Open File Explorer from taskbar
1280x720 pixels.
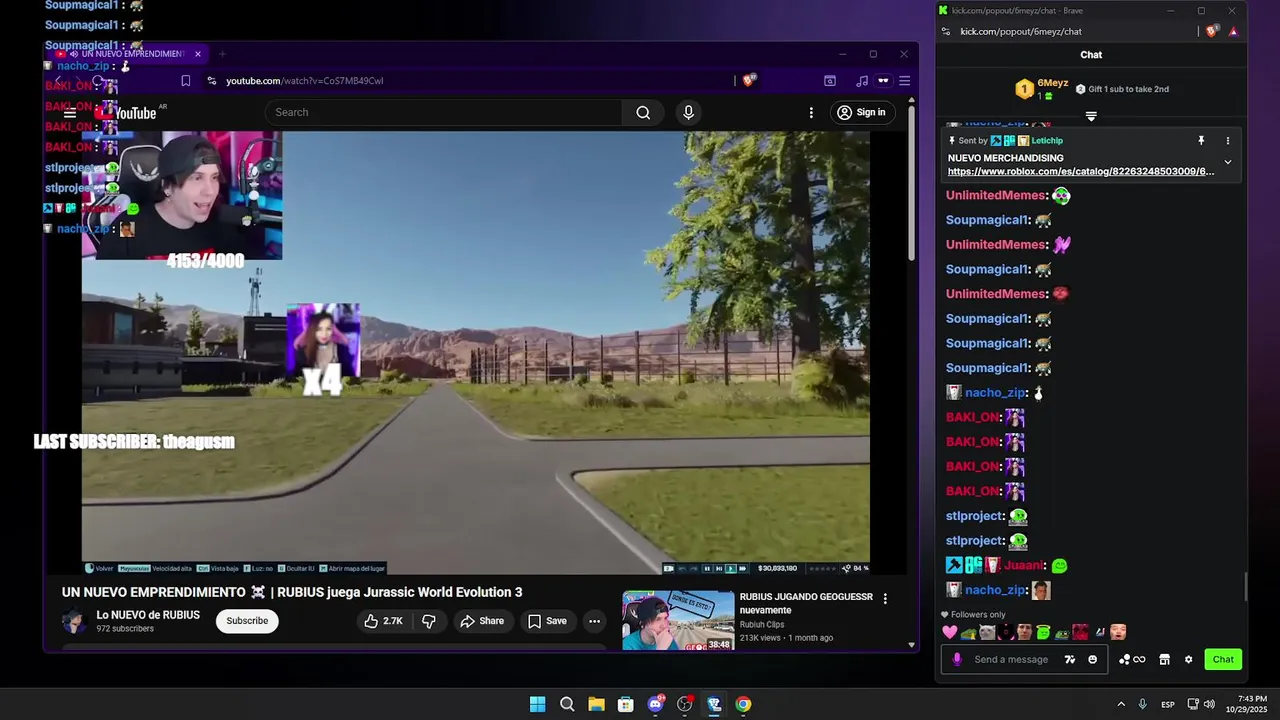point(596,704)
